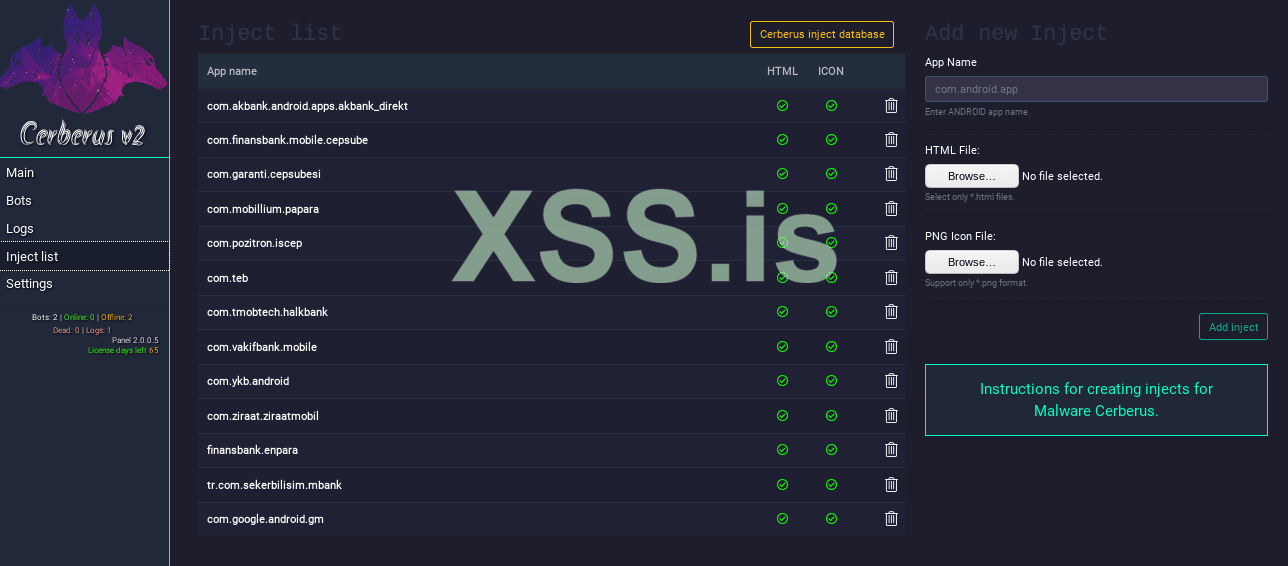
Task: Select the com.vakifbank.mobile app name
Action: pyautogui.click(x=262, y=347)
